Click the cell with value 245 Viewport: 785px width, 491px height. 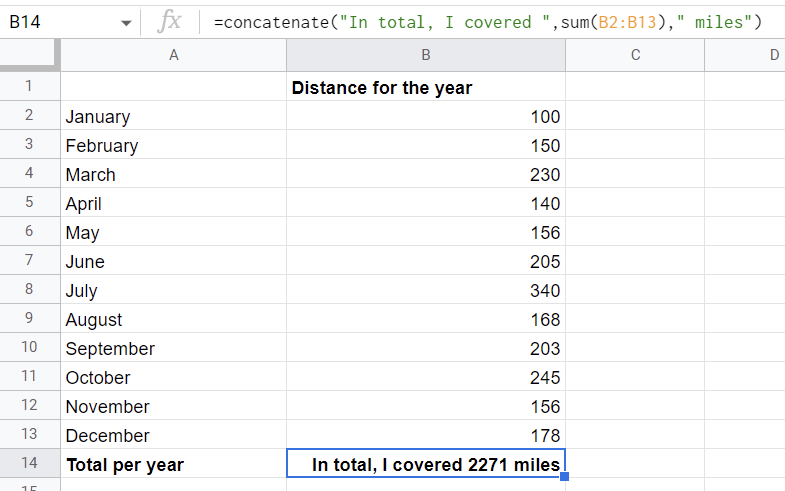(x=426, y=377)
